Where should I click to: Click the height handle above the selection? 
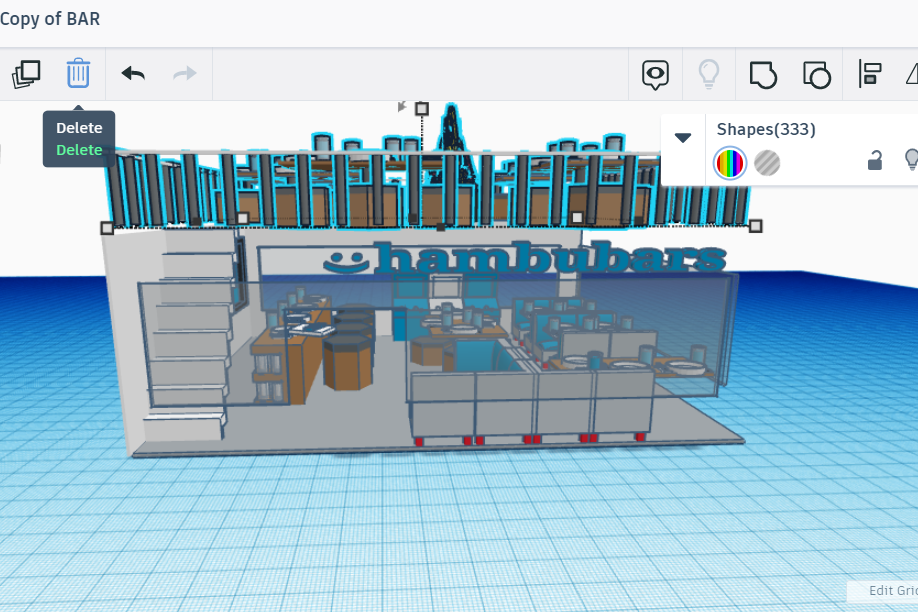tap(422, 108)
